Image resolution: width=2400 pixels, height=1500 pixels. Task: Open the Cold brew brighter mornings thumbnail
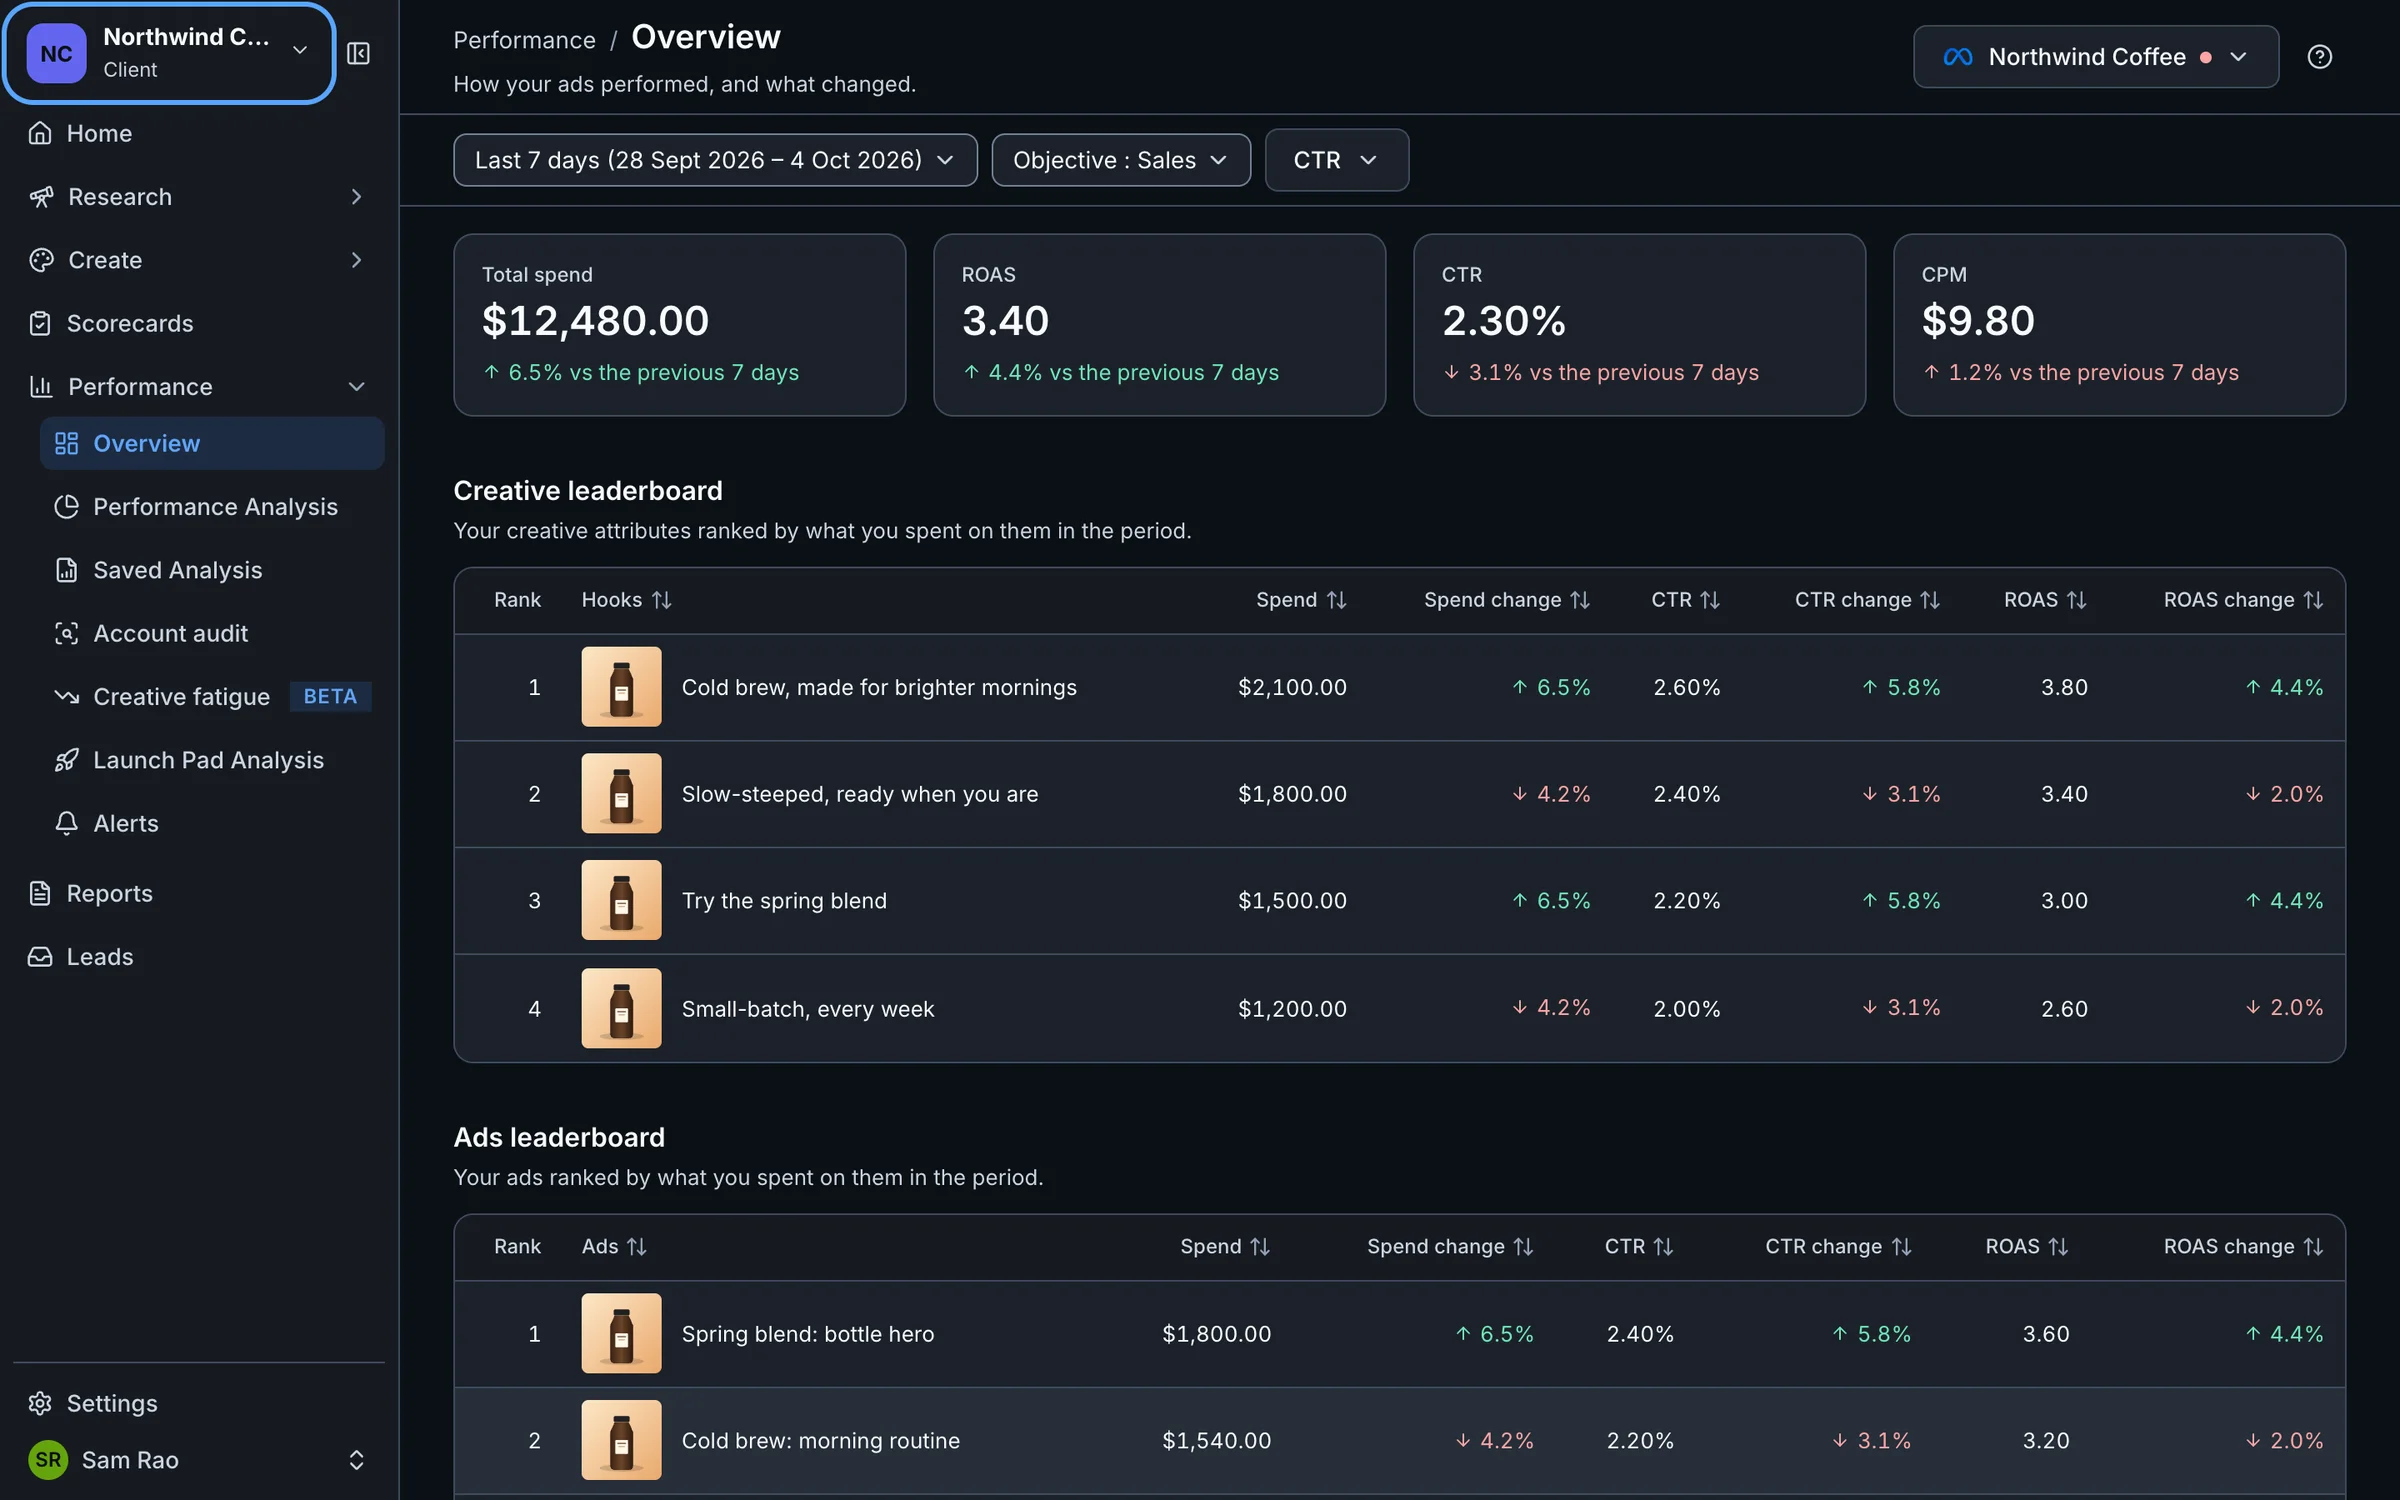[x=621, y=687]
